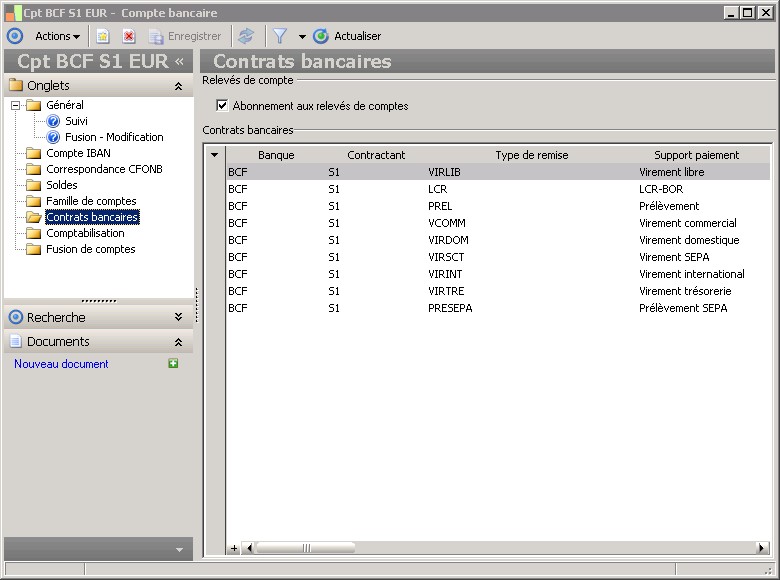Open the Actions menu
780x580 pixels.
pyautogui.click(x=57, y=36)
